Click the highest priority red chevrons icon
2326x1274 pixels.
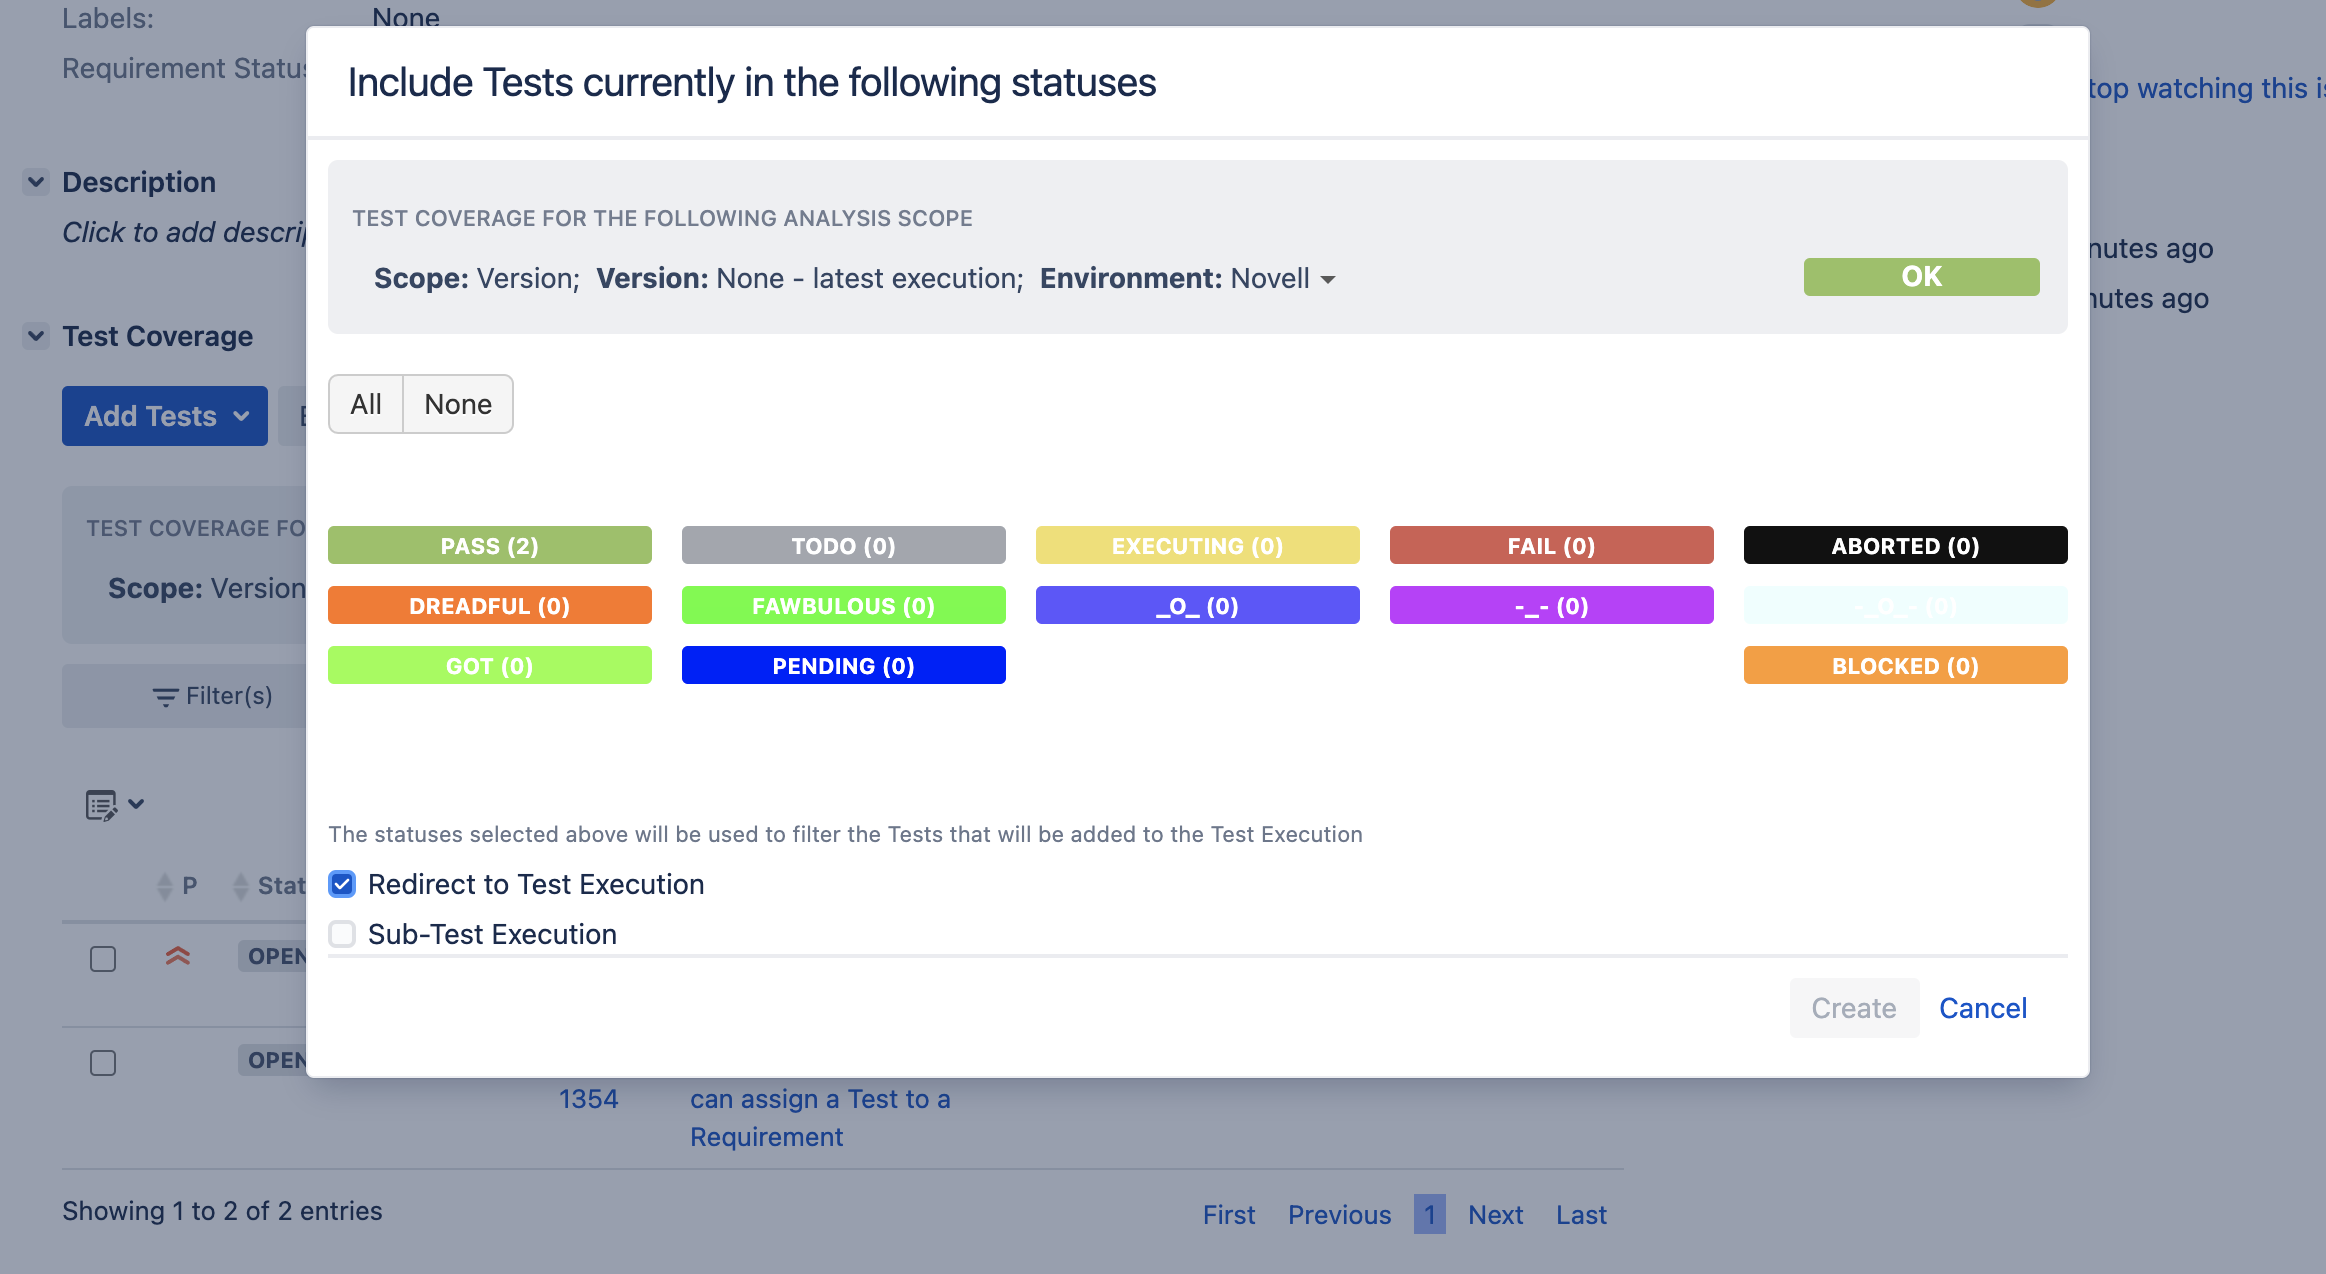click(x=178, y=956)
